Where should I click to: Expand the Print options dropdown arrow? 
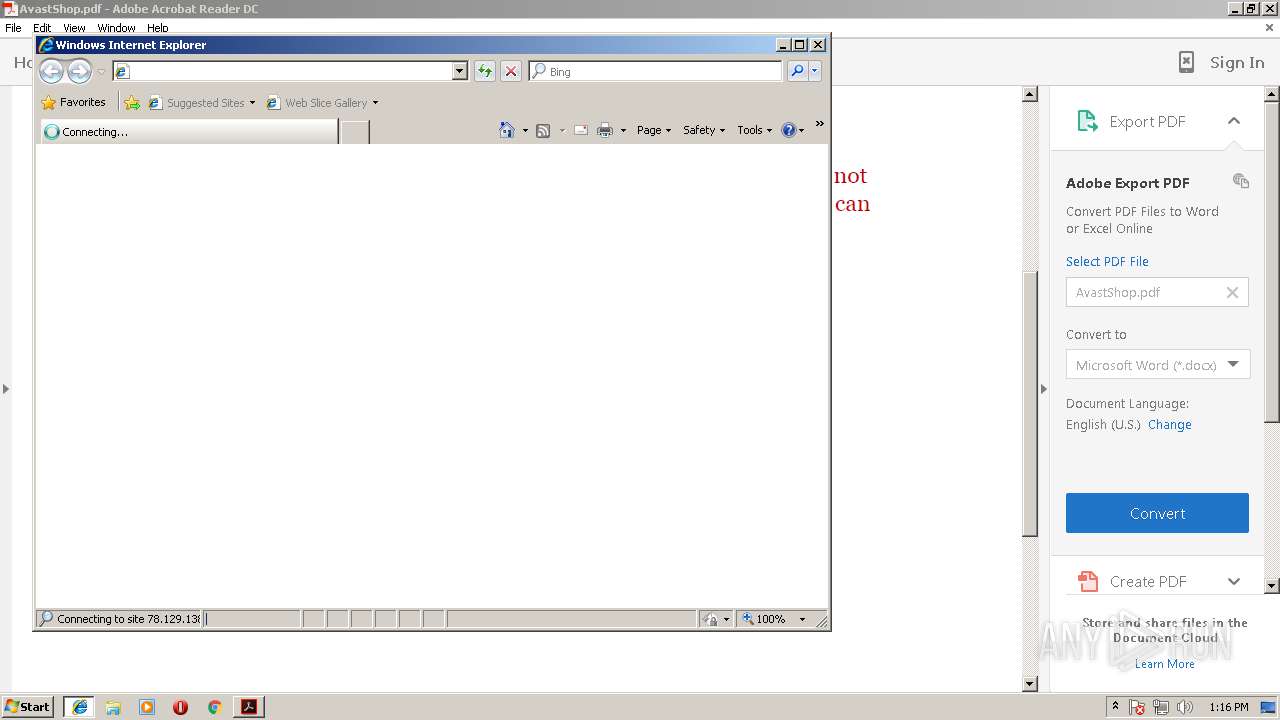(623, 130)
